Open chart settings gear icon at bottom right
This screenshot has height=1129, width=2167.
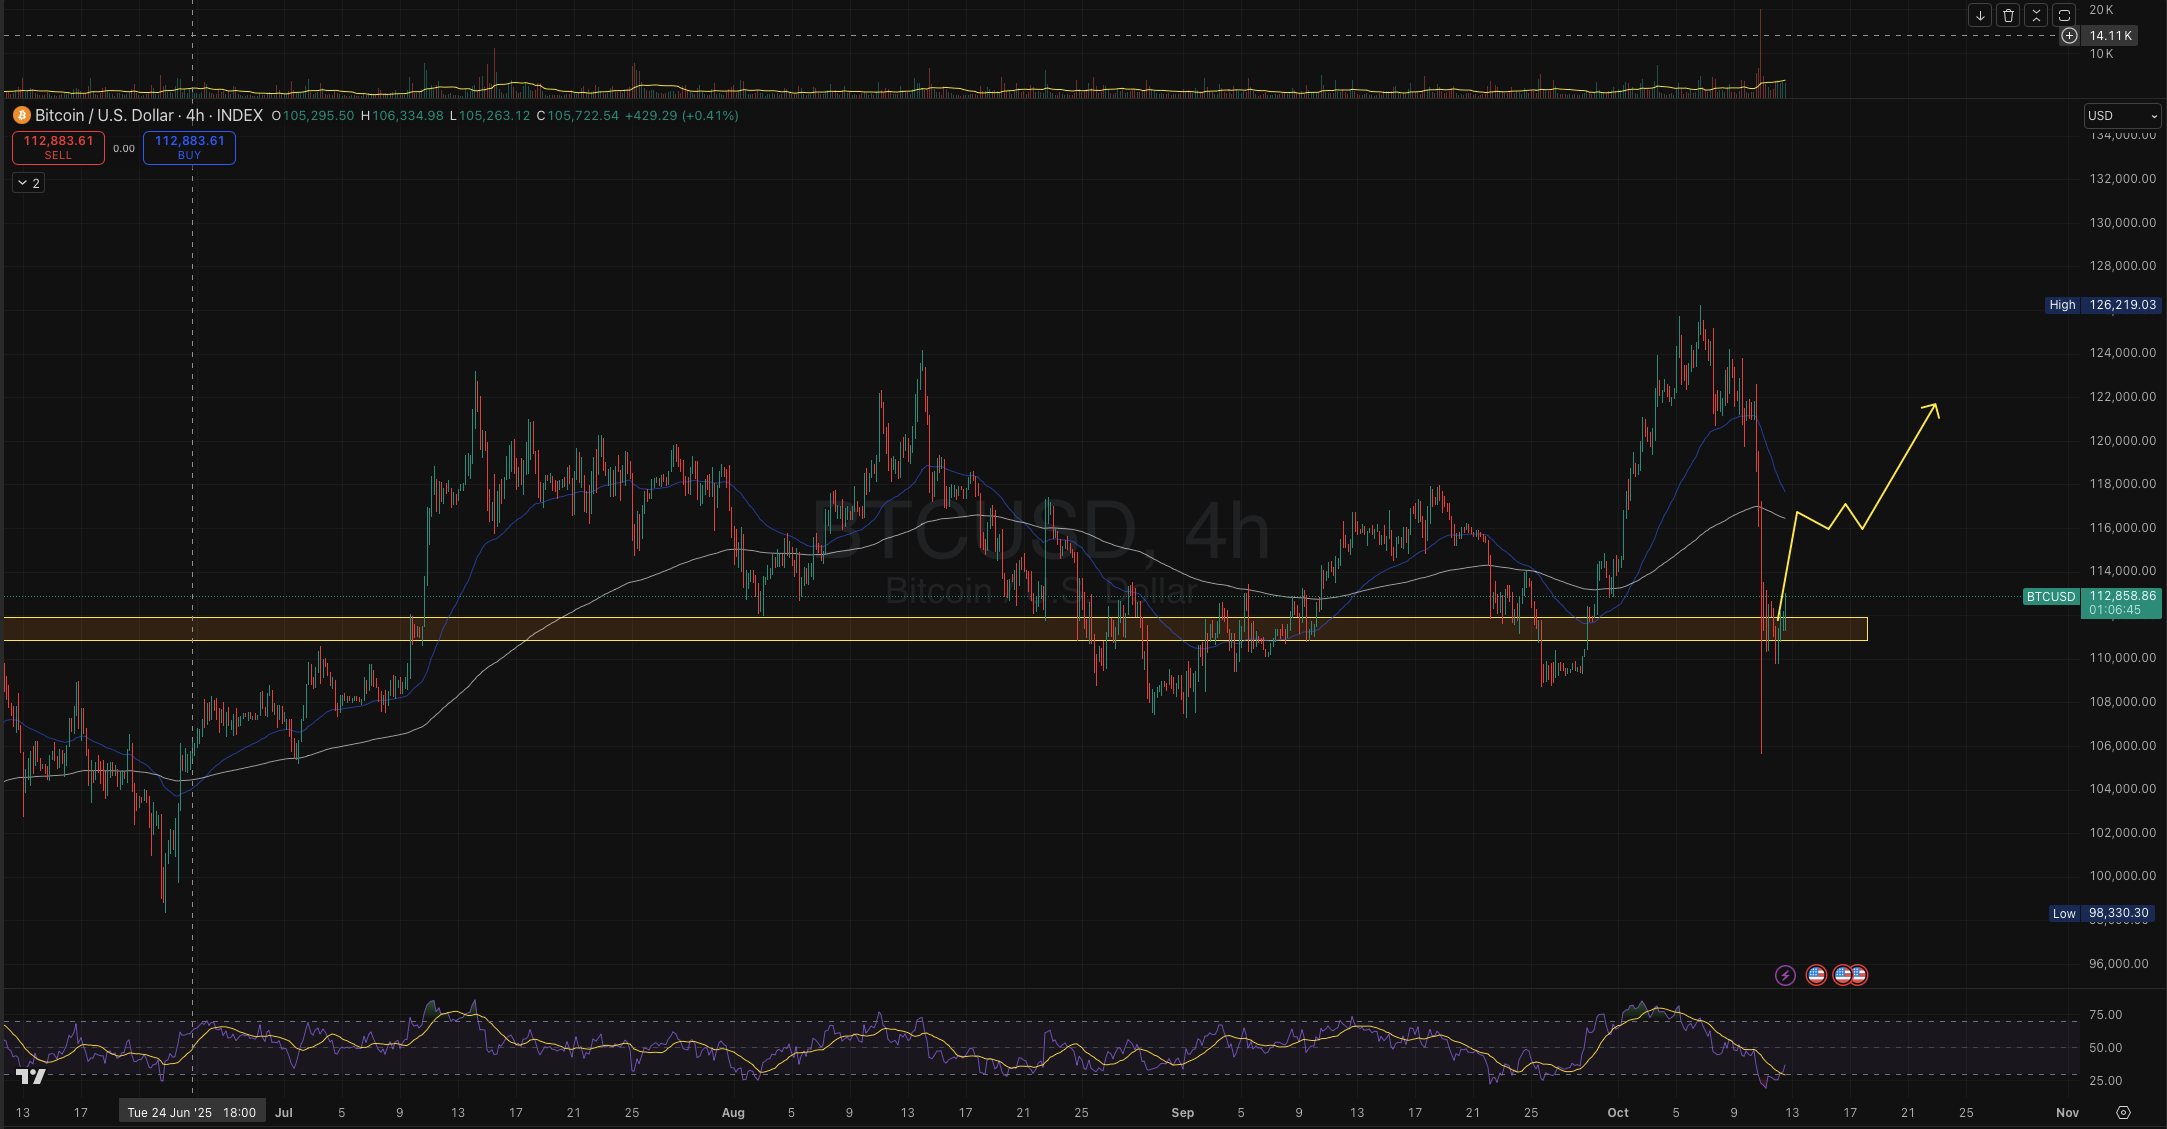point(2124,1112)
